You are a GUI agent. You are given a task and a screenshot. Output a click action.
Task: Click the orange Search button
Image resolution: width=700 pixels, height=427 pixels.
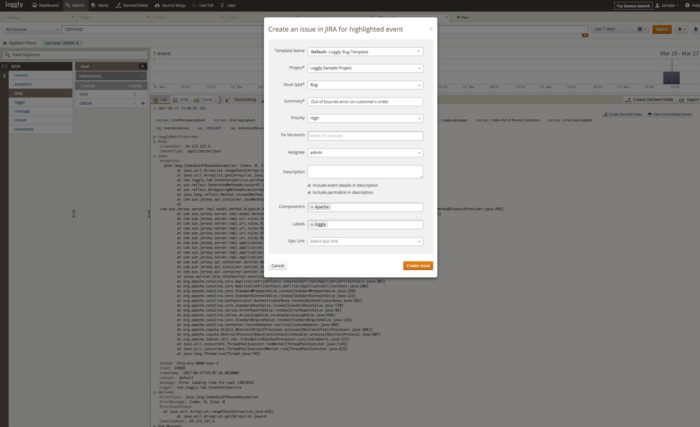pyautogui.click(x=662, y=29)
